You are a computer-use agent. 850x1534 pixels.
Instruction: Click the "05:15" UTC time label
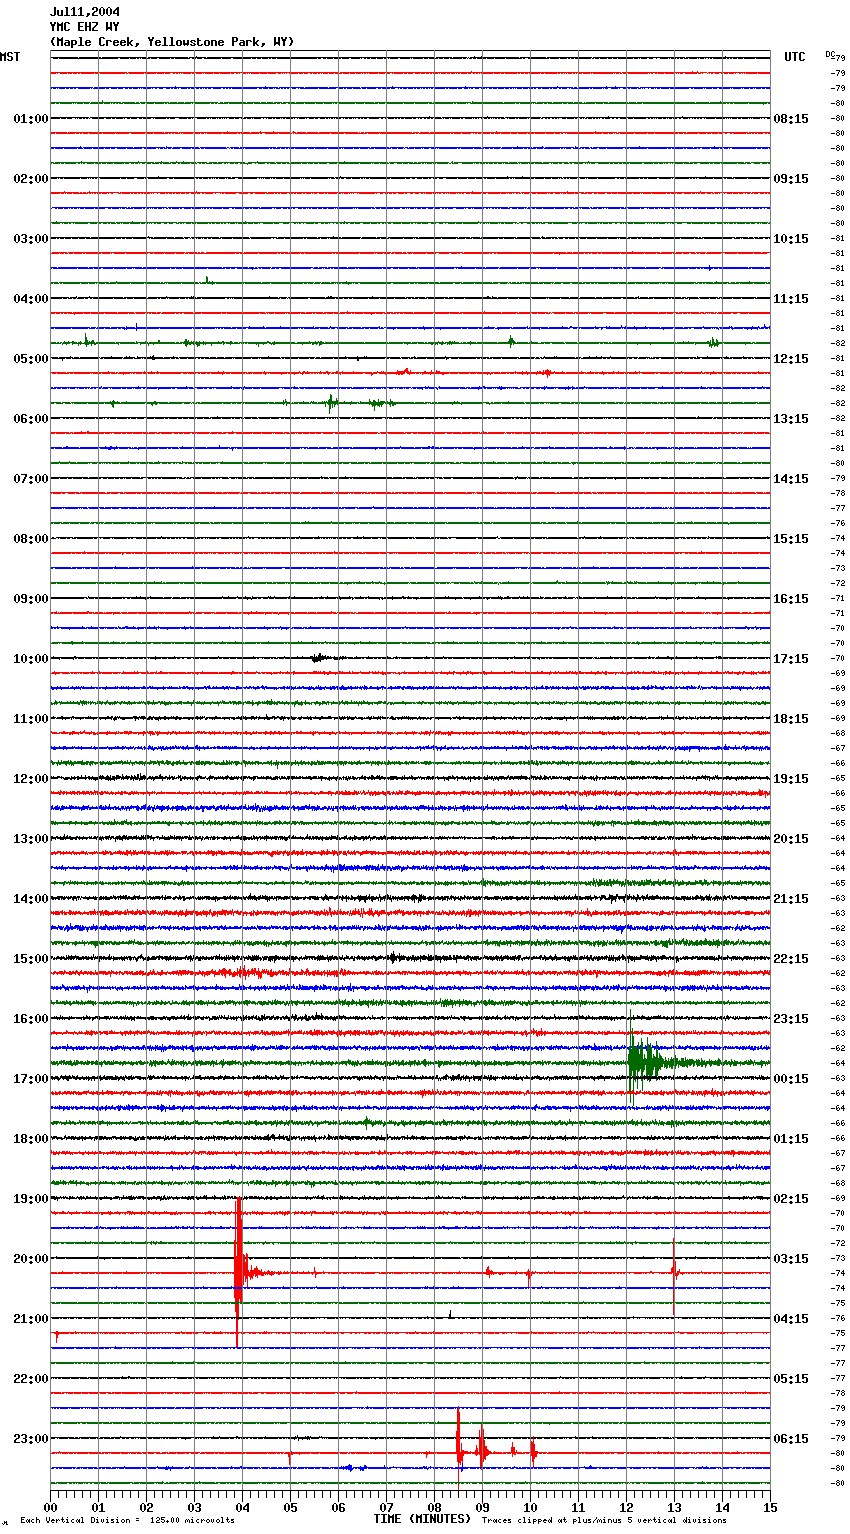pos(791,1379)
